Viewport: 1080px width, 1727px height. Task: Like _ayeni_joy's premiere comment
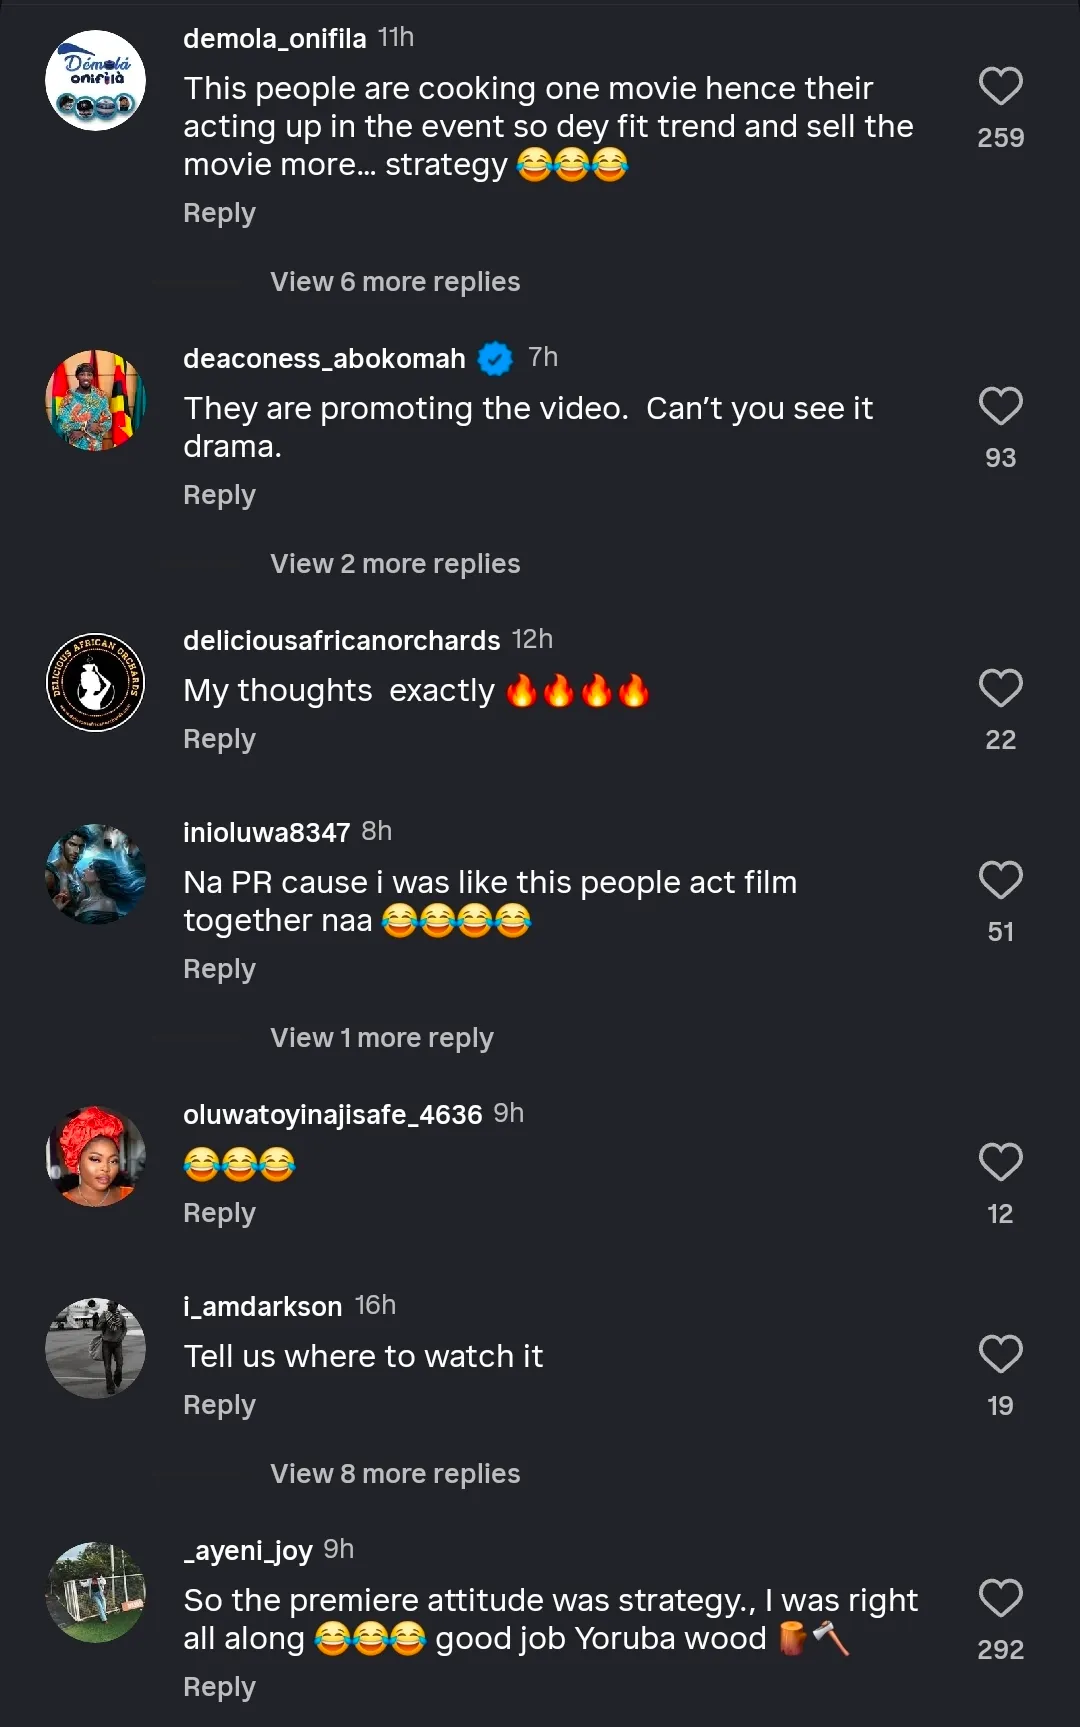pyautogui.click(x=1000, y=1599)
